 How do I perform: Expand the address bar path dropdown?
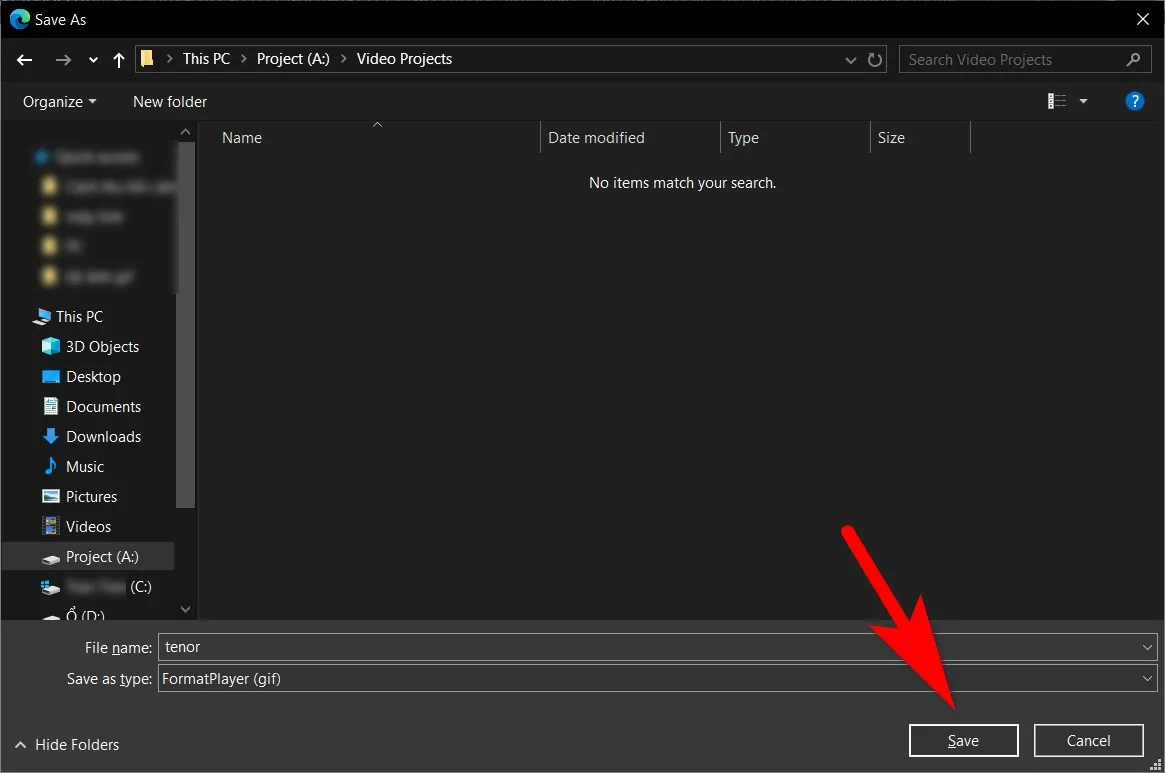851,60
